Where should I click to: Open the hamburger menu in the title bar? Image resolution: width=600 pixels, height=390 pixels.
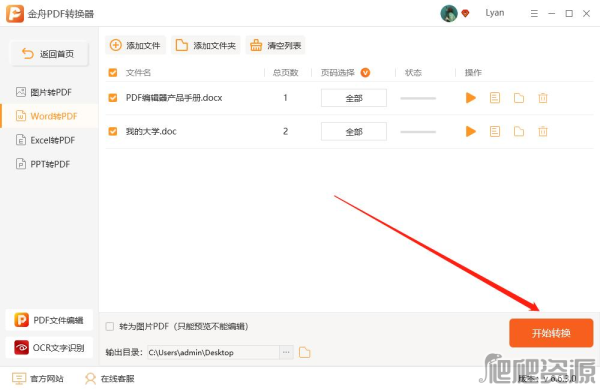coord(534,14)
